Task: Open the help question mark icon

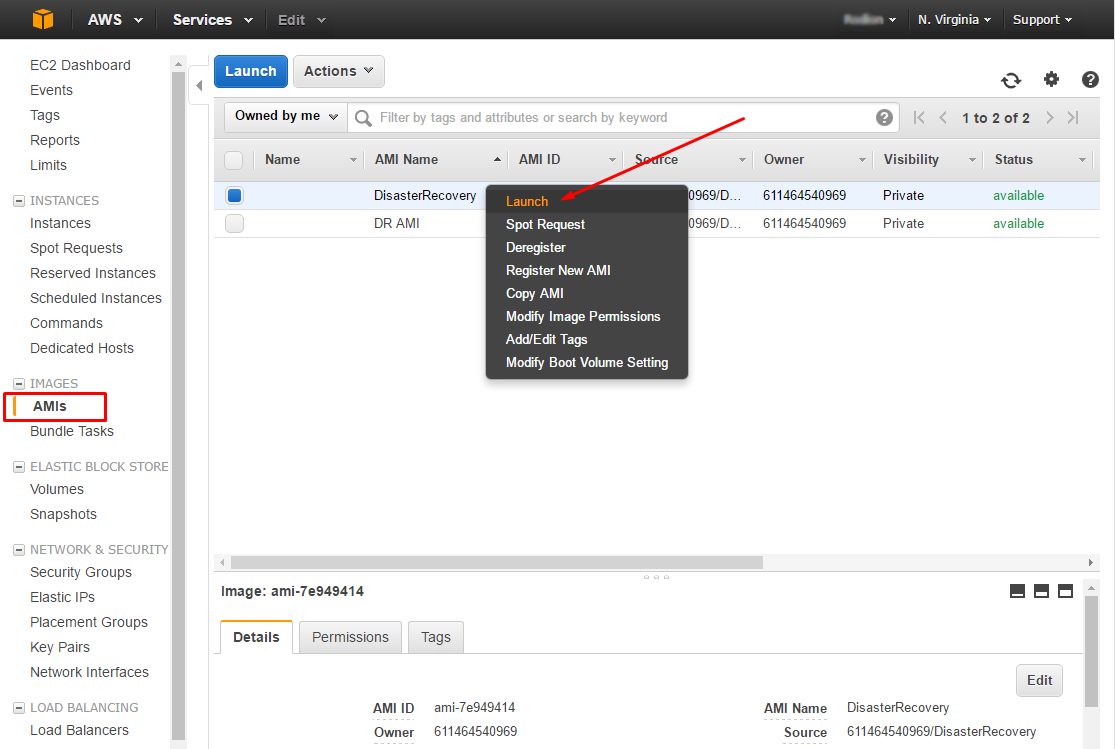Action: tap(1090, 79)
